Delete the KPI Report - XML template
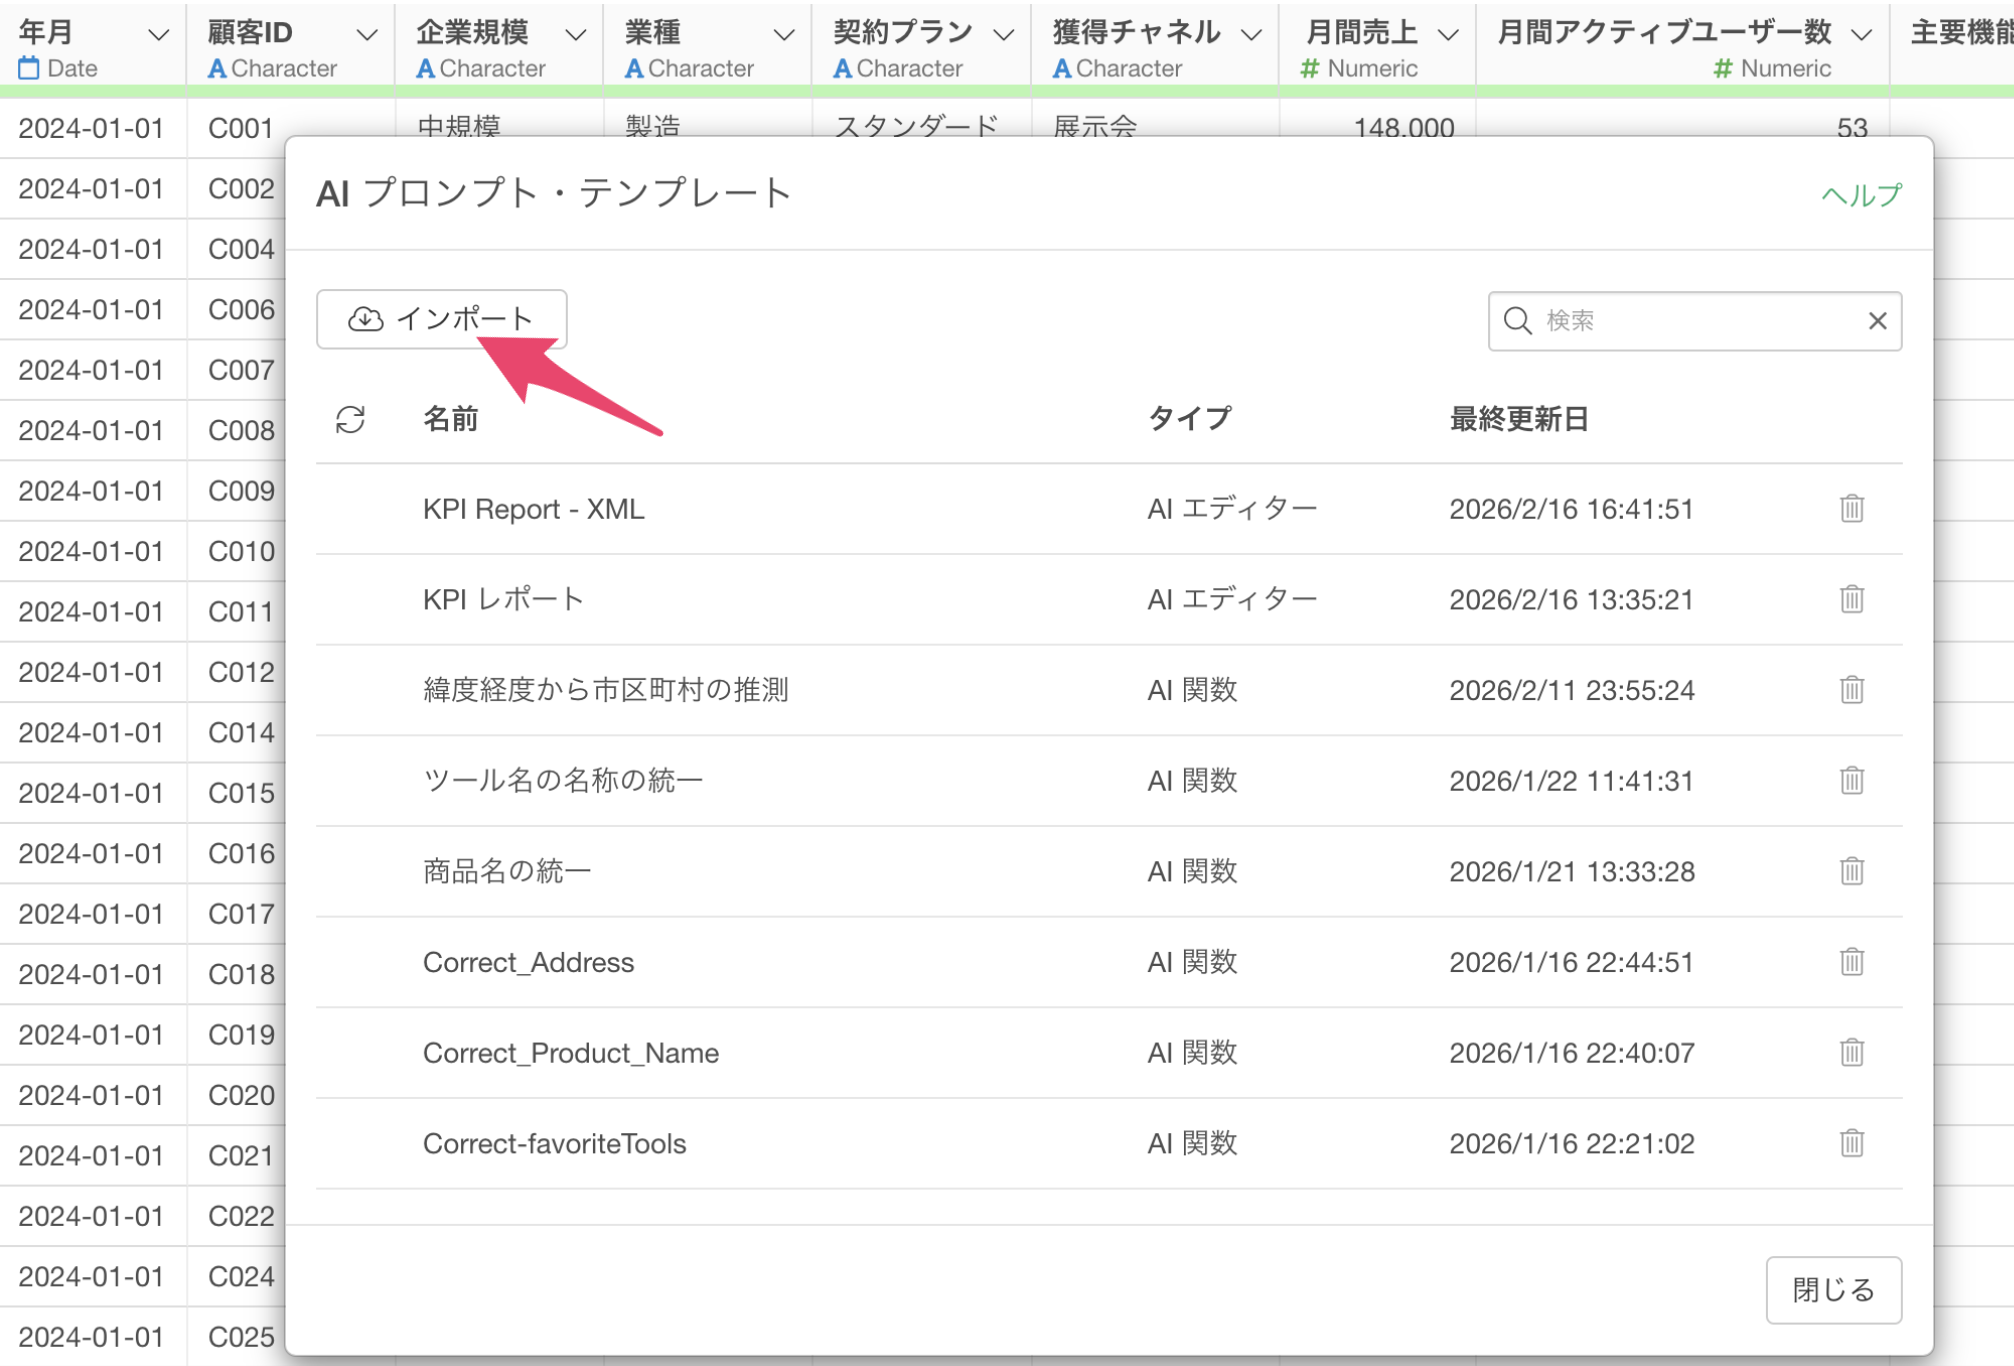Viewport: 2014px width, 1366px height. (1851, 509)
